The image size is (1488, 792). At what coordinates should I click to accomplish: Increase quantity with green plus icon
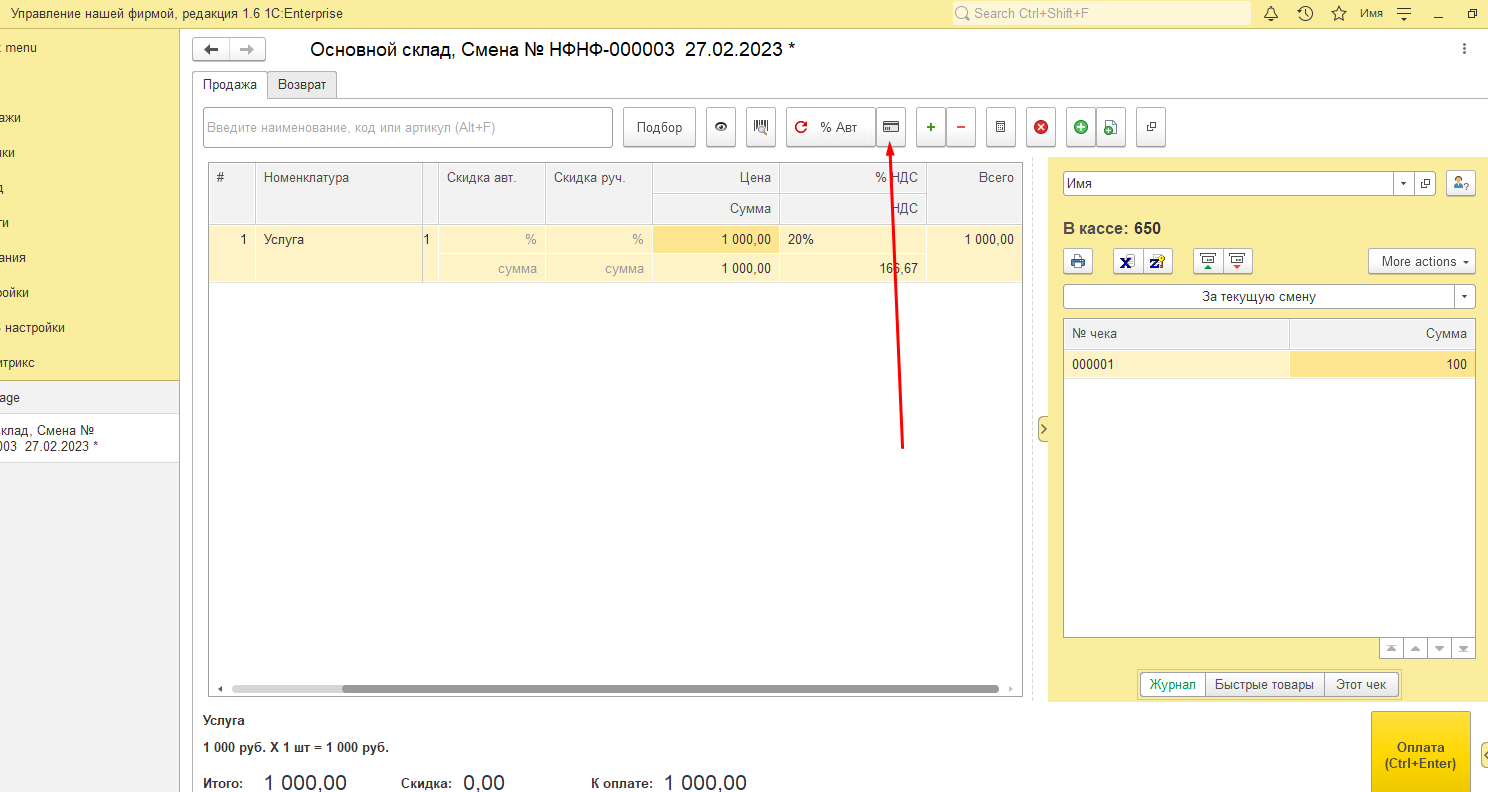coord(931,127)
